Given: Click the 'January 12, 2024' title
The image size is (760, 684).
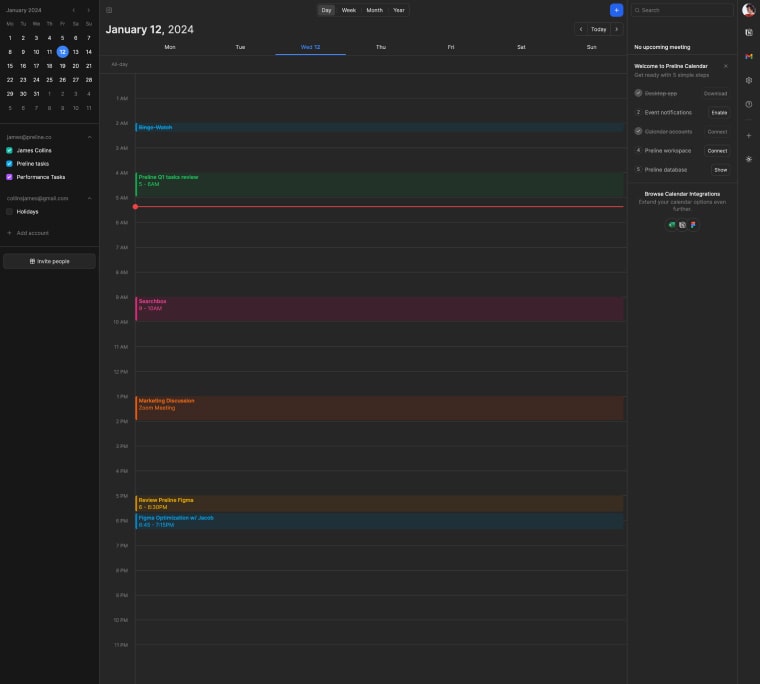Looking at the screenshot, I should click(x=149, y=30).
